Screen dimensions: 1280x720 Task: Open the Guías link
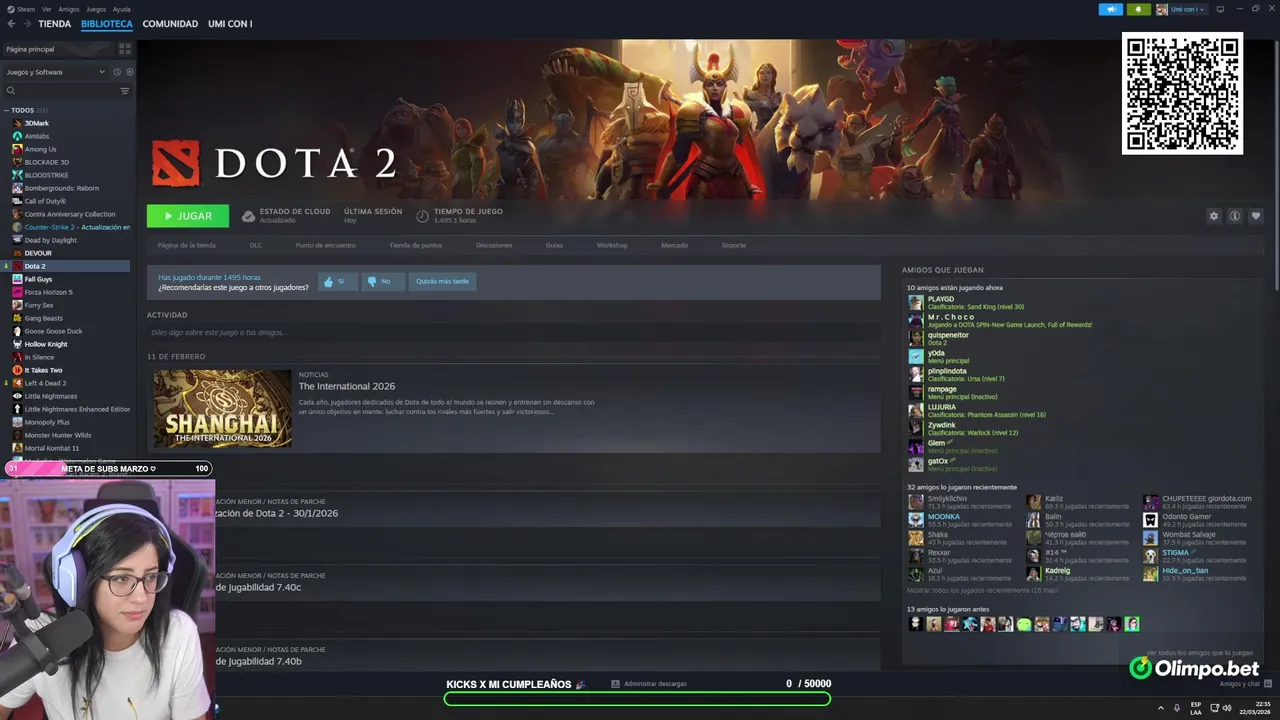tap(554, 245)
